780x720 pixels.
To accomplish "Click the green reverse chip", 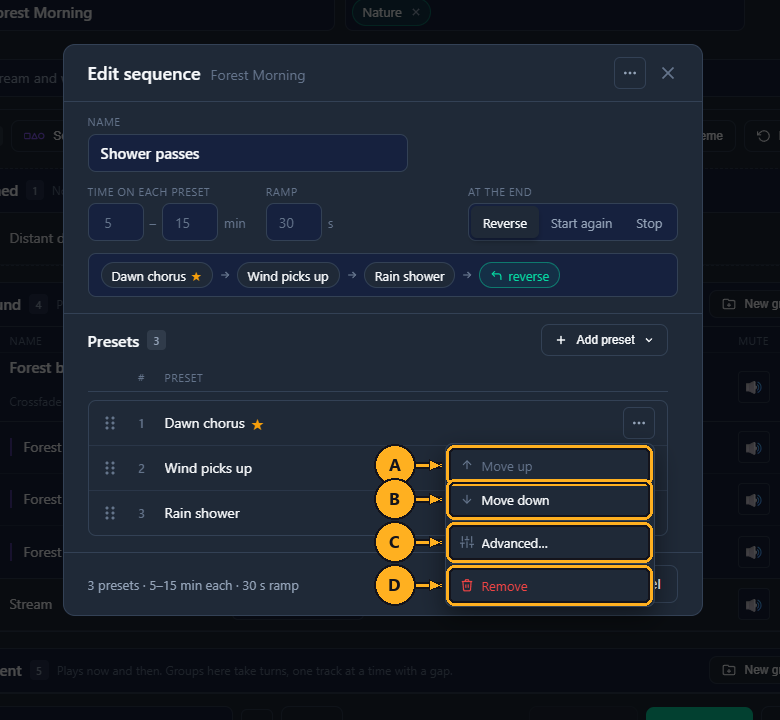I will pyautogui.click(x=519, y=276).
